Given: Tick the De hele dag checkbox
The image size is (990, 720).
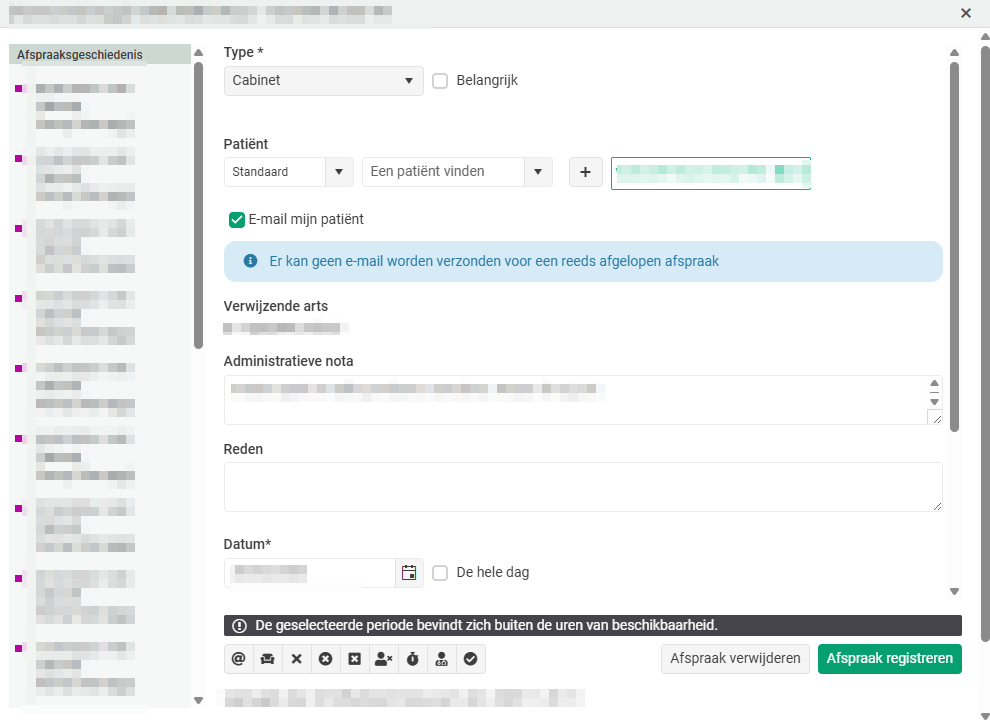Looking at the screenshot, I should [x=440, y=573].
